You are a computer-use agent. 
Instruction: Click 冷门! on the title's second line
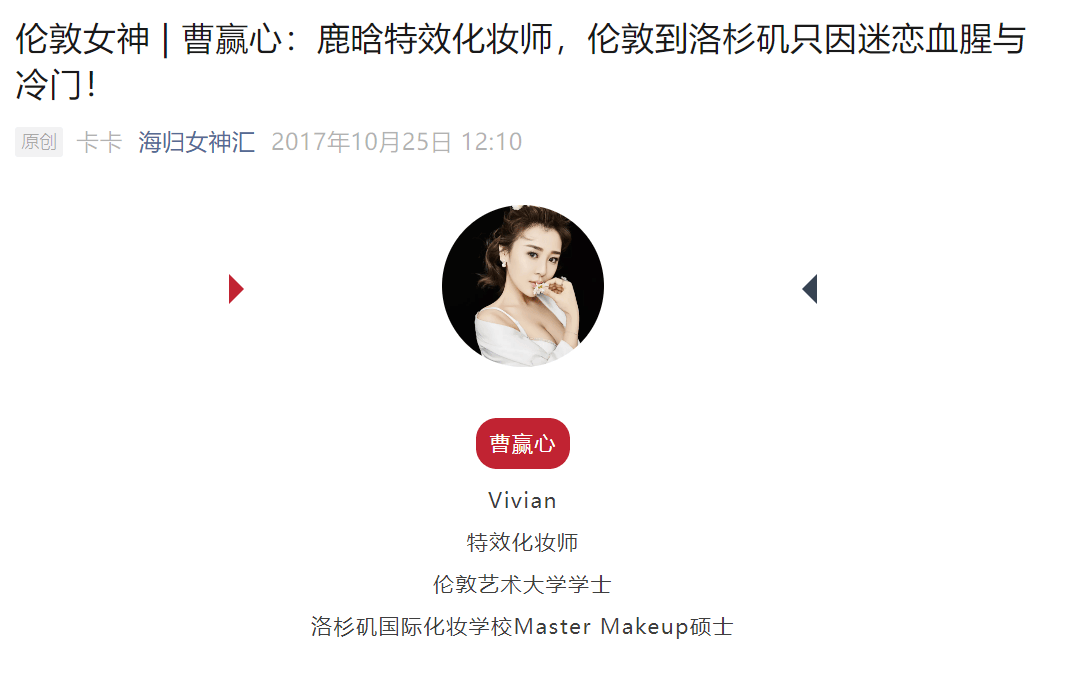56,86
